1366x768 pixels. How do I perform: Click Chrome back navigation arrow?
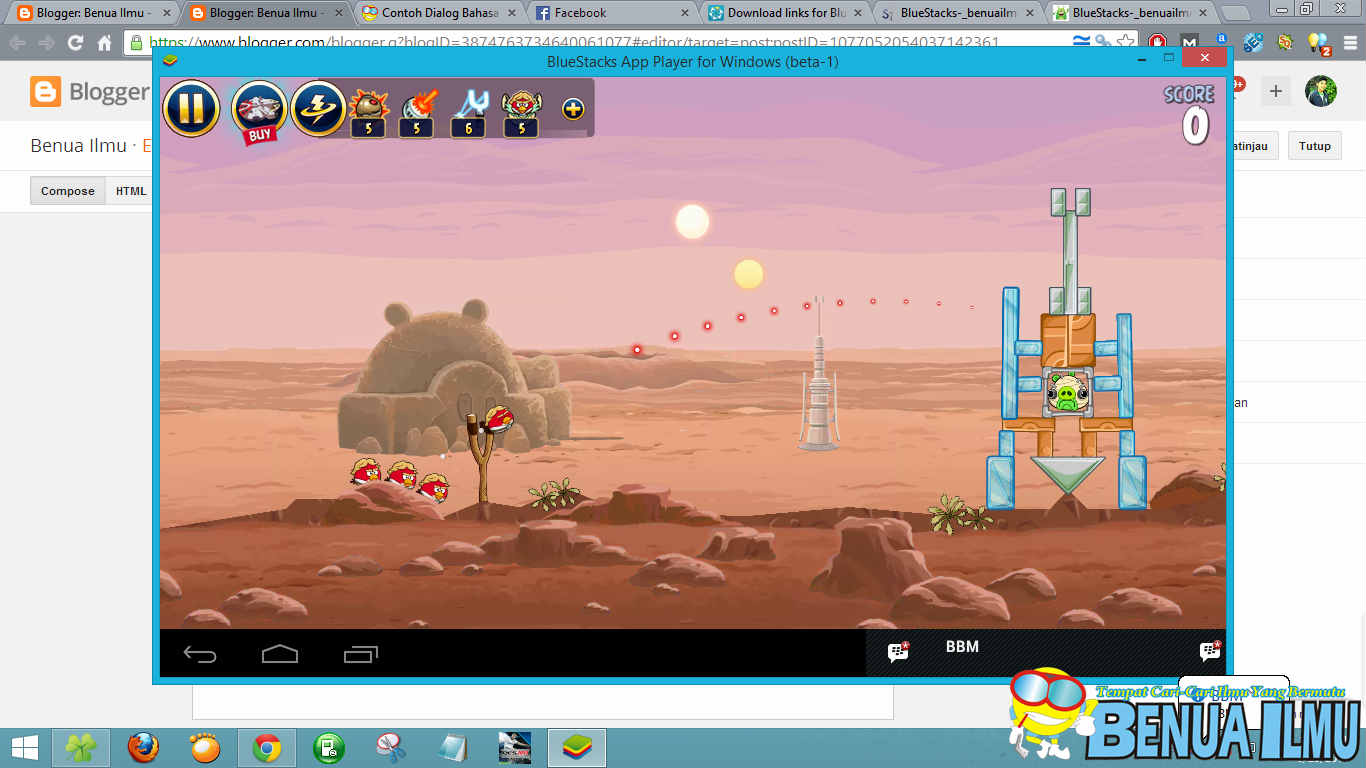18,43
